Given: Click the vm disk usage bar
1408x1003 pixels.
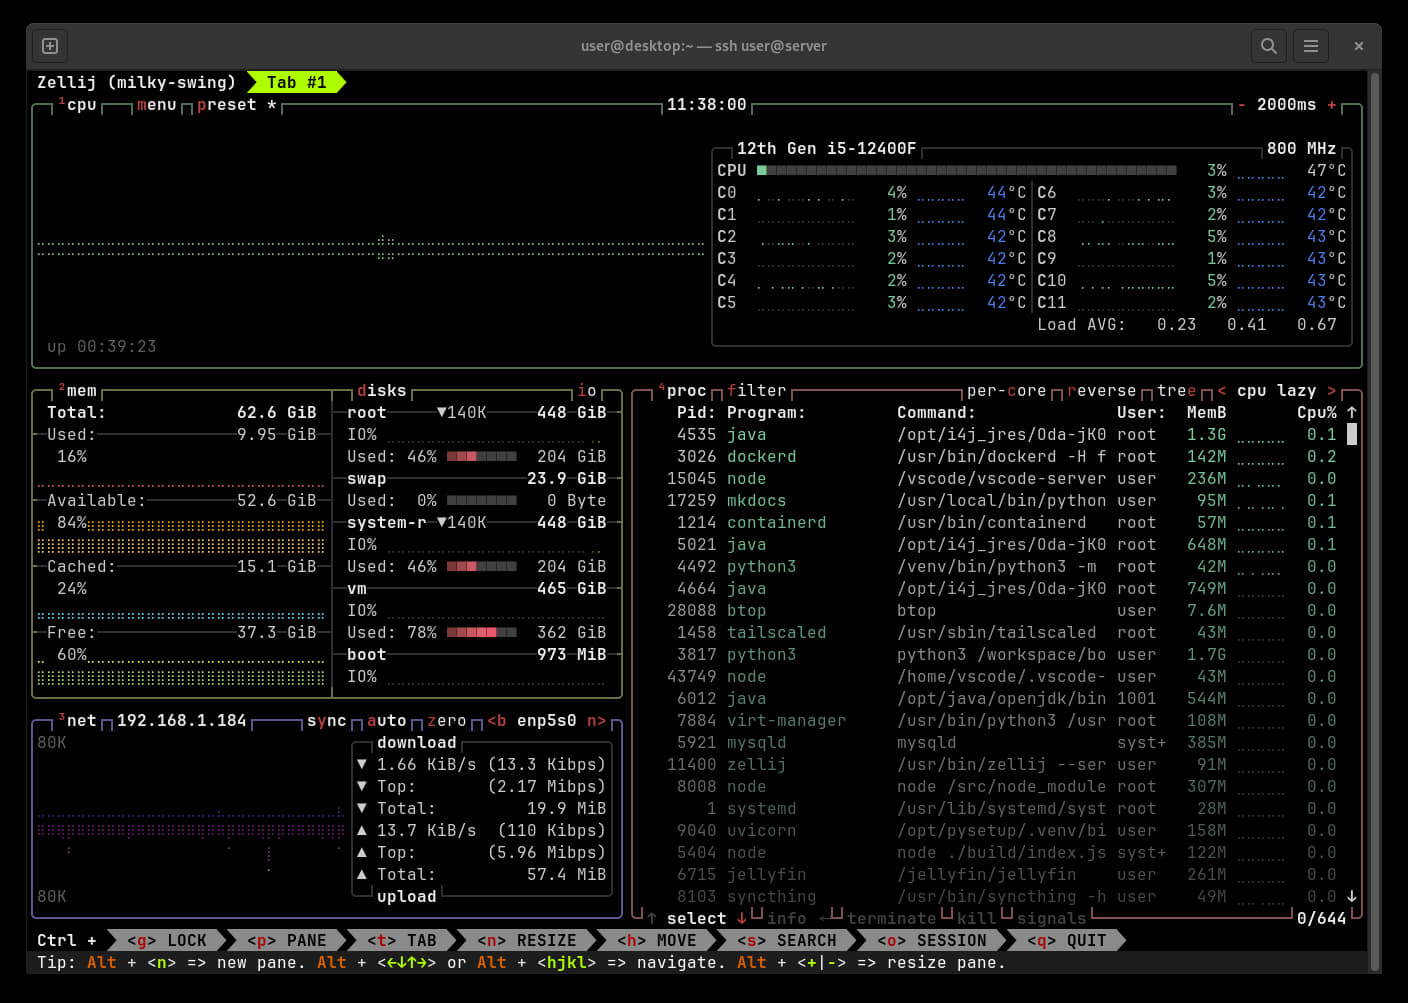Looking at the screenshot, I should point(481,633).
